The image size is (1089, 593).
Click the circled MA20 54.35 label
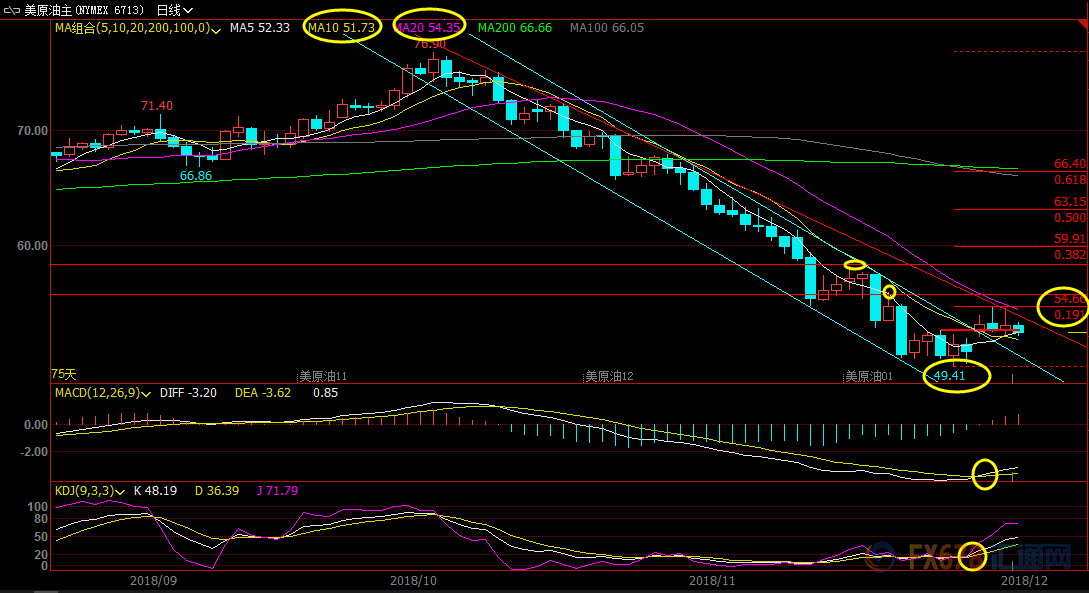[429, 28]
